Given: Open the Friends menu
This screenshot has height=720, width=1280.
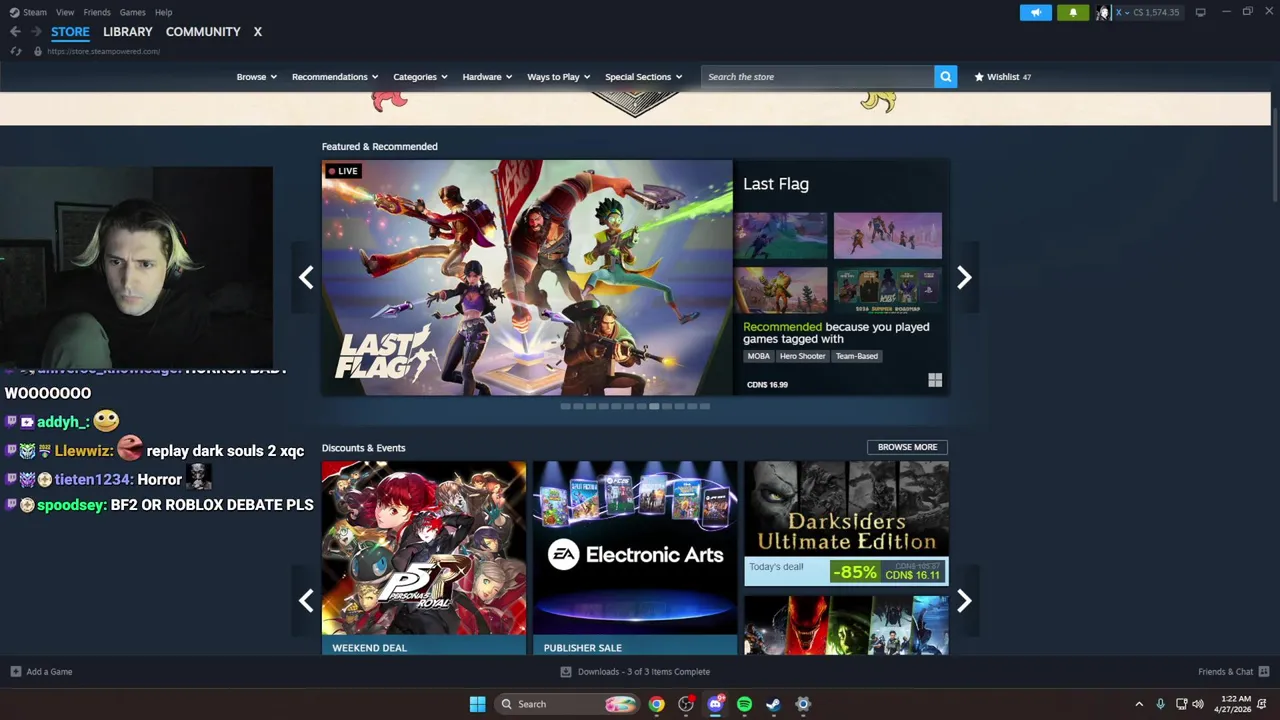Looking at the screenshot, I should (x=97, y=12).
